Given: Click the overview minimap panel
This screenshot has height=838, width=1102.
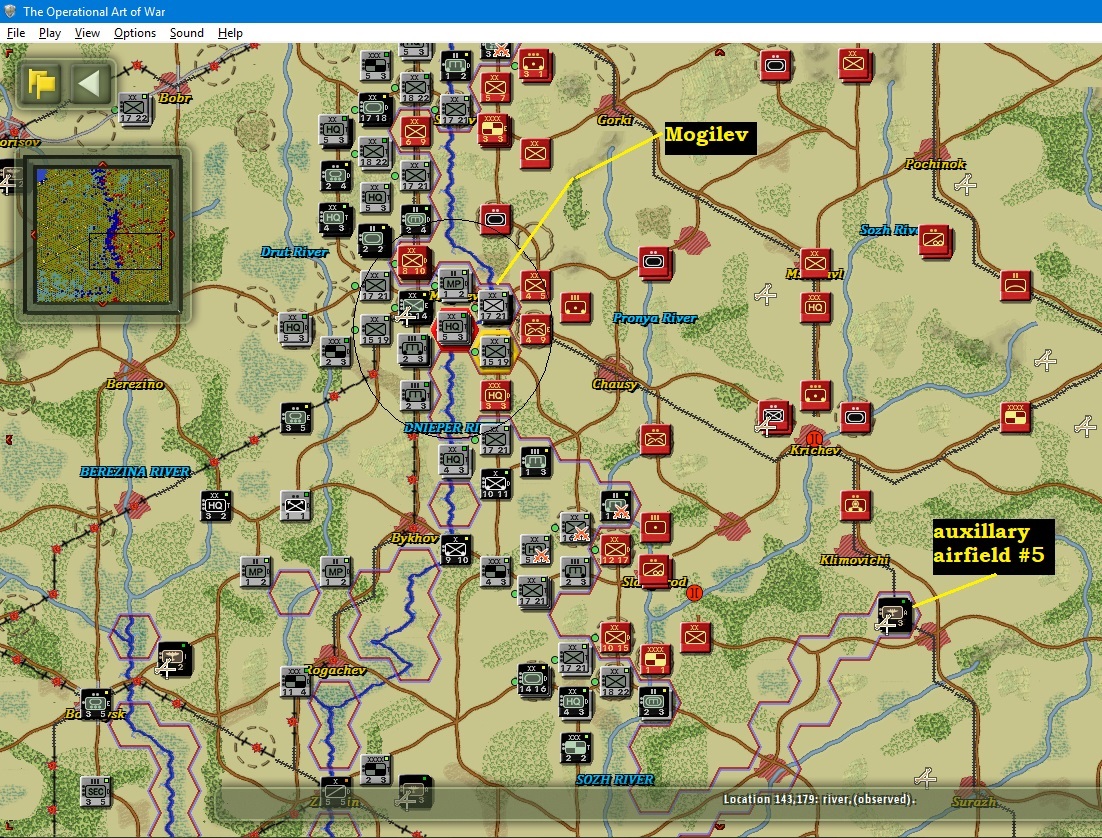Looking at the screenshot, I should pyautogui.click(x=103, y=235).
